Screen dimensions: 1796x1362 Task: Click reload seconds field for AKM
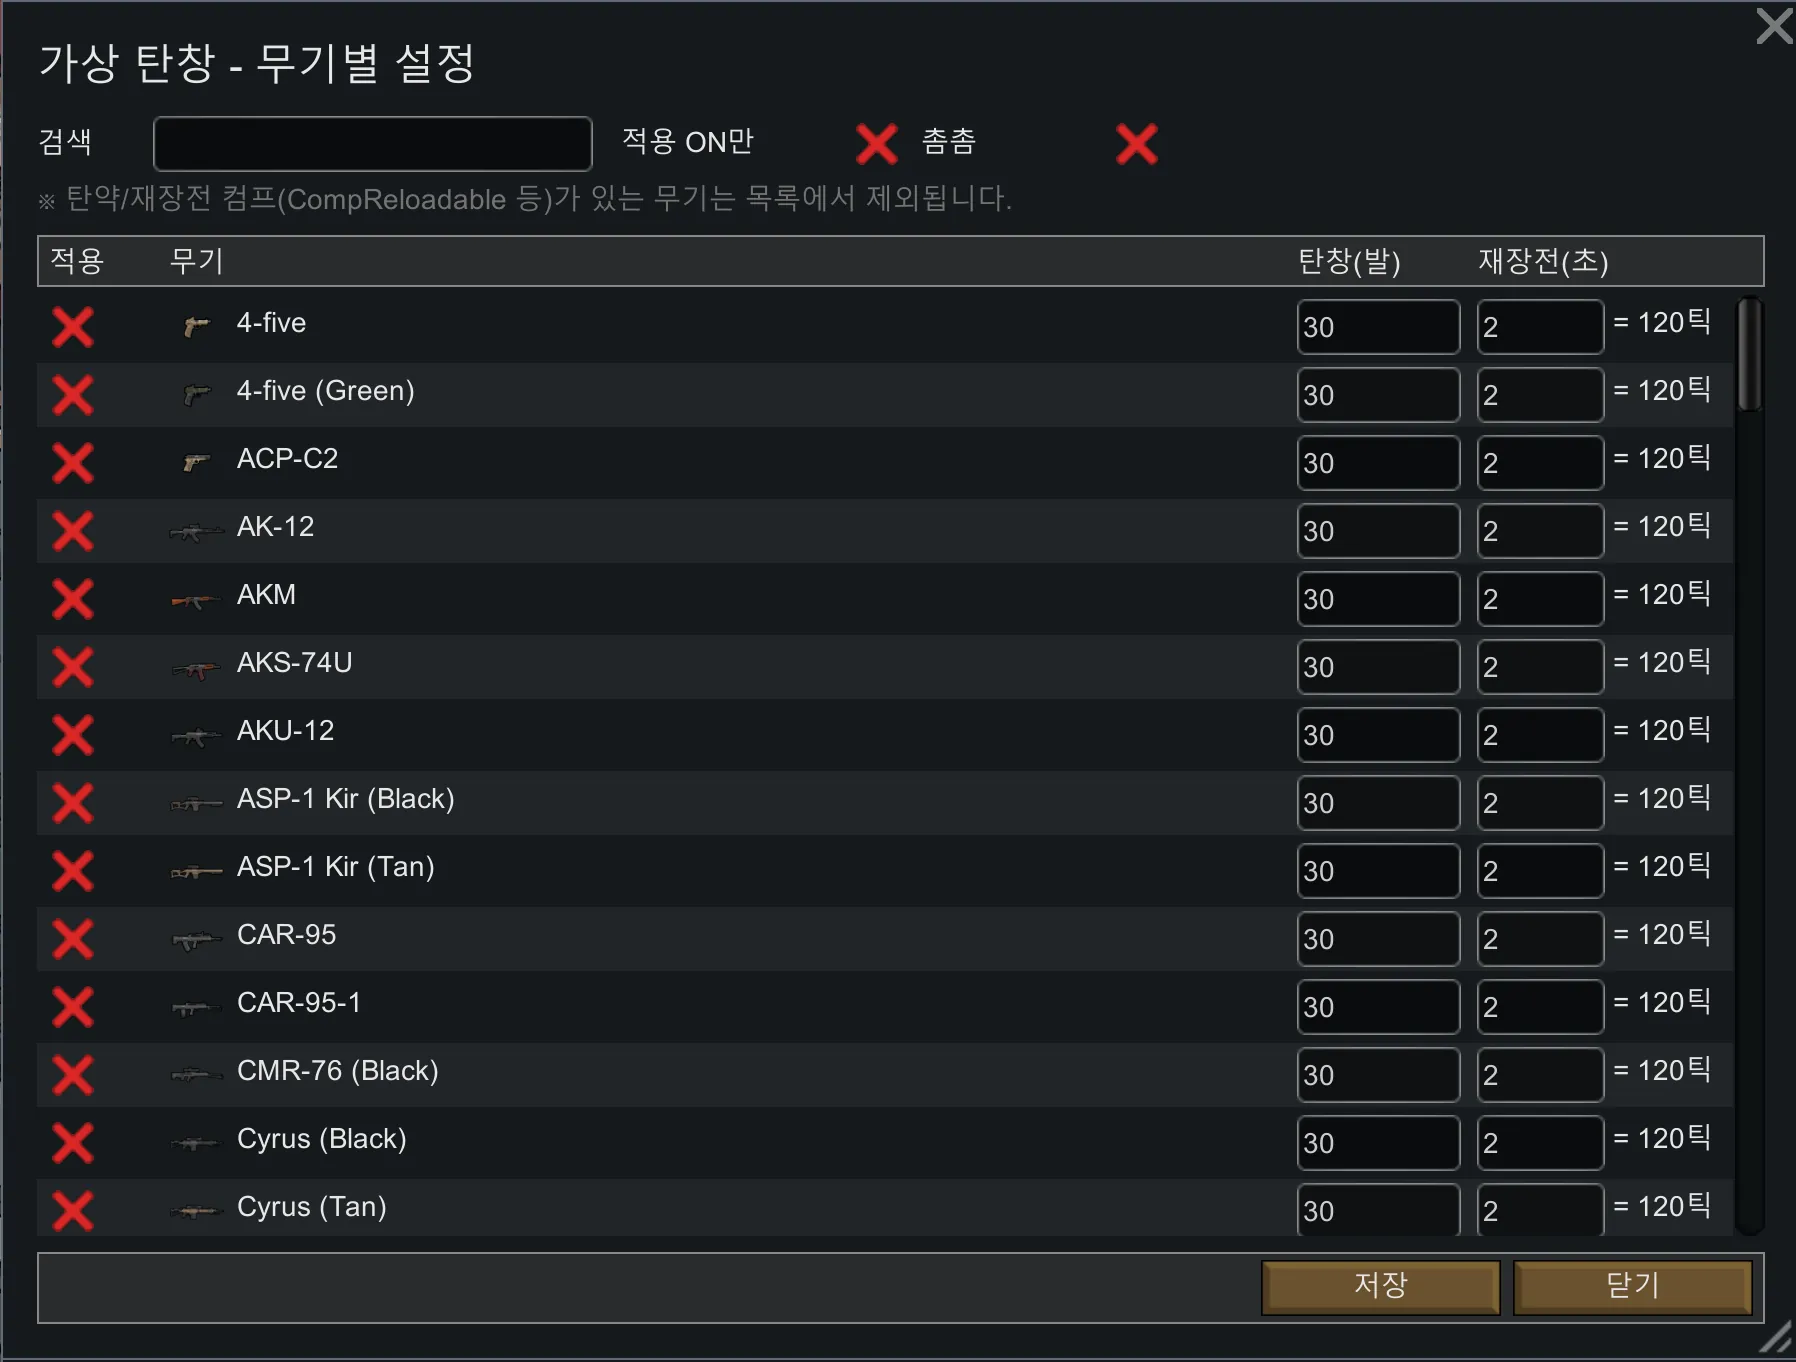(x=1540, y=599)
